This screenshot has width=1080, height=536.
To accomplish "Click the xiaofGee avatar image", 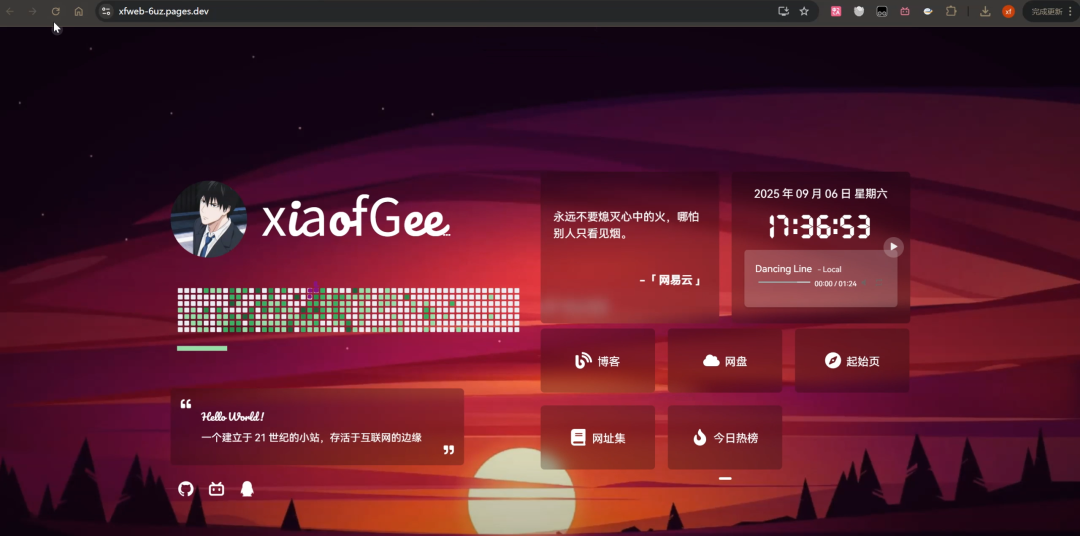I will [x=209, y=219].
